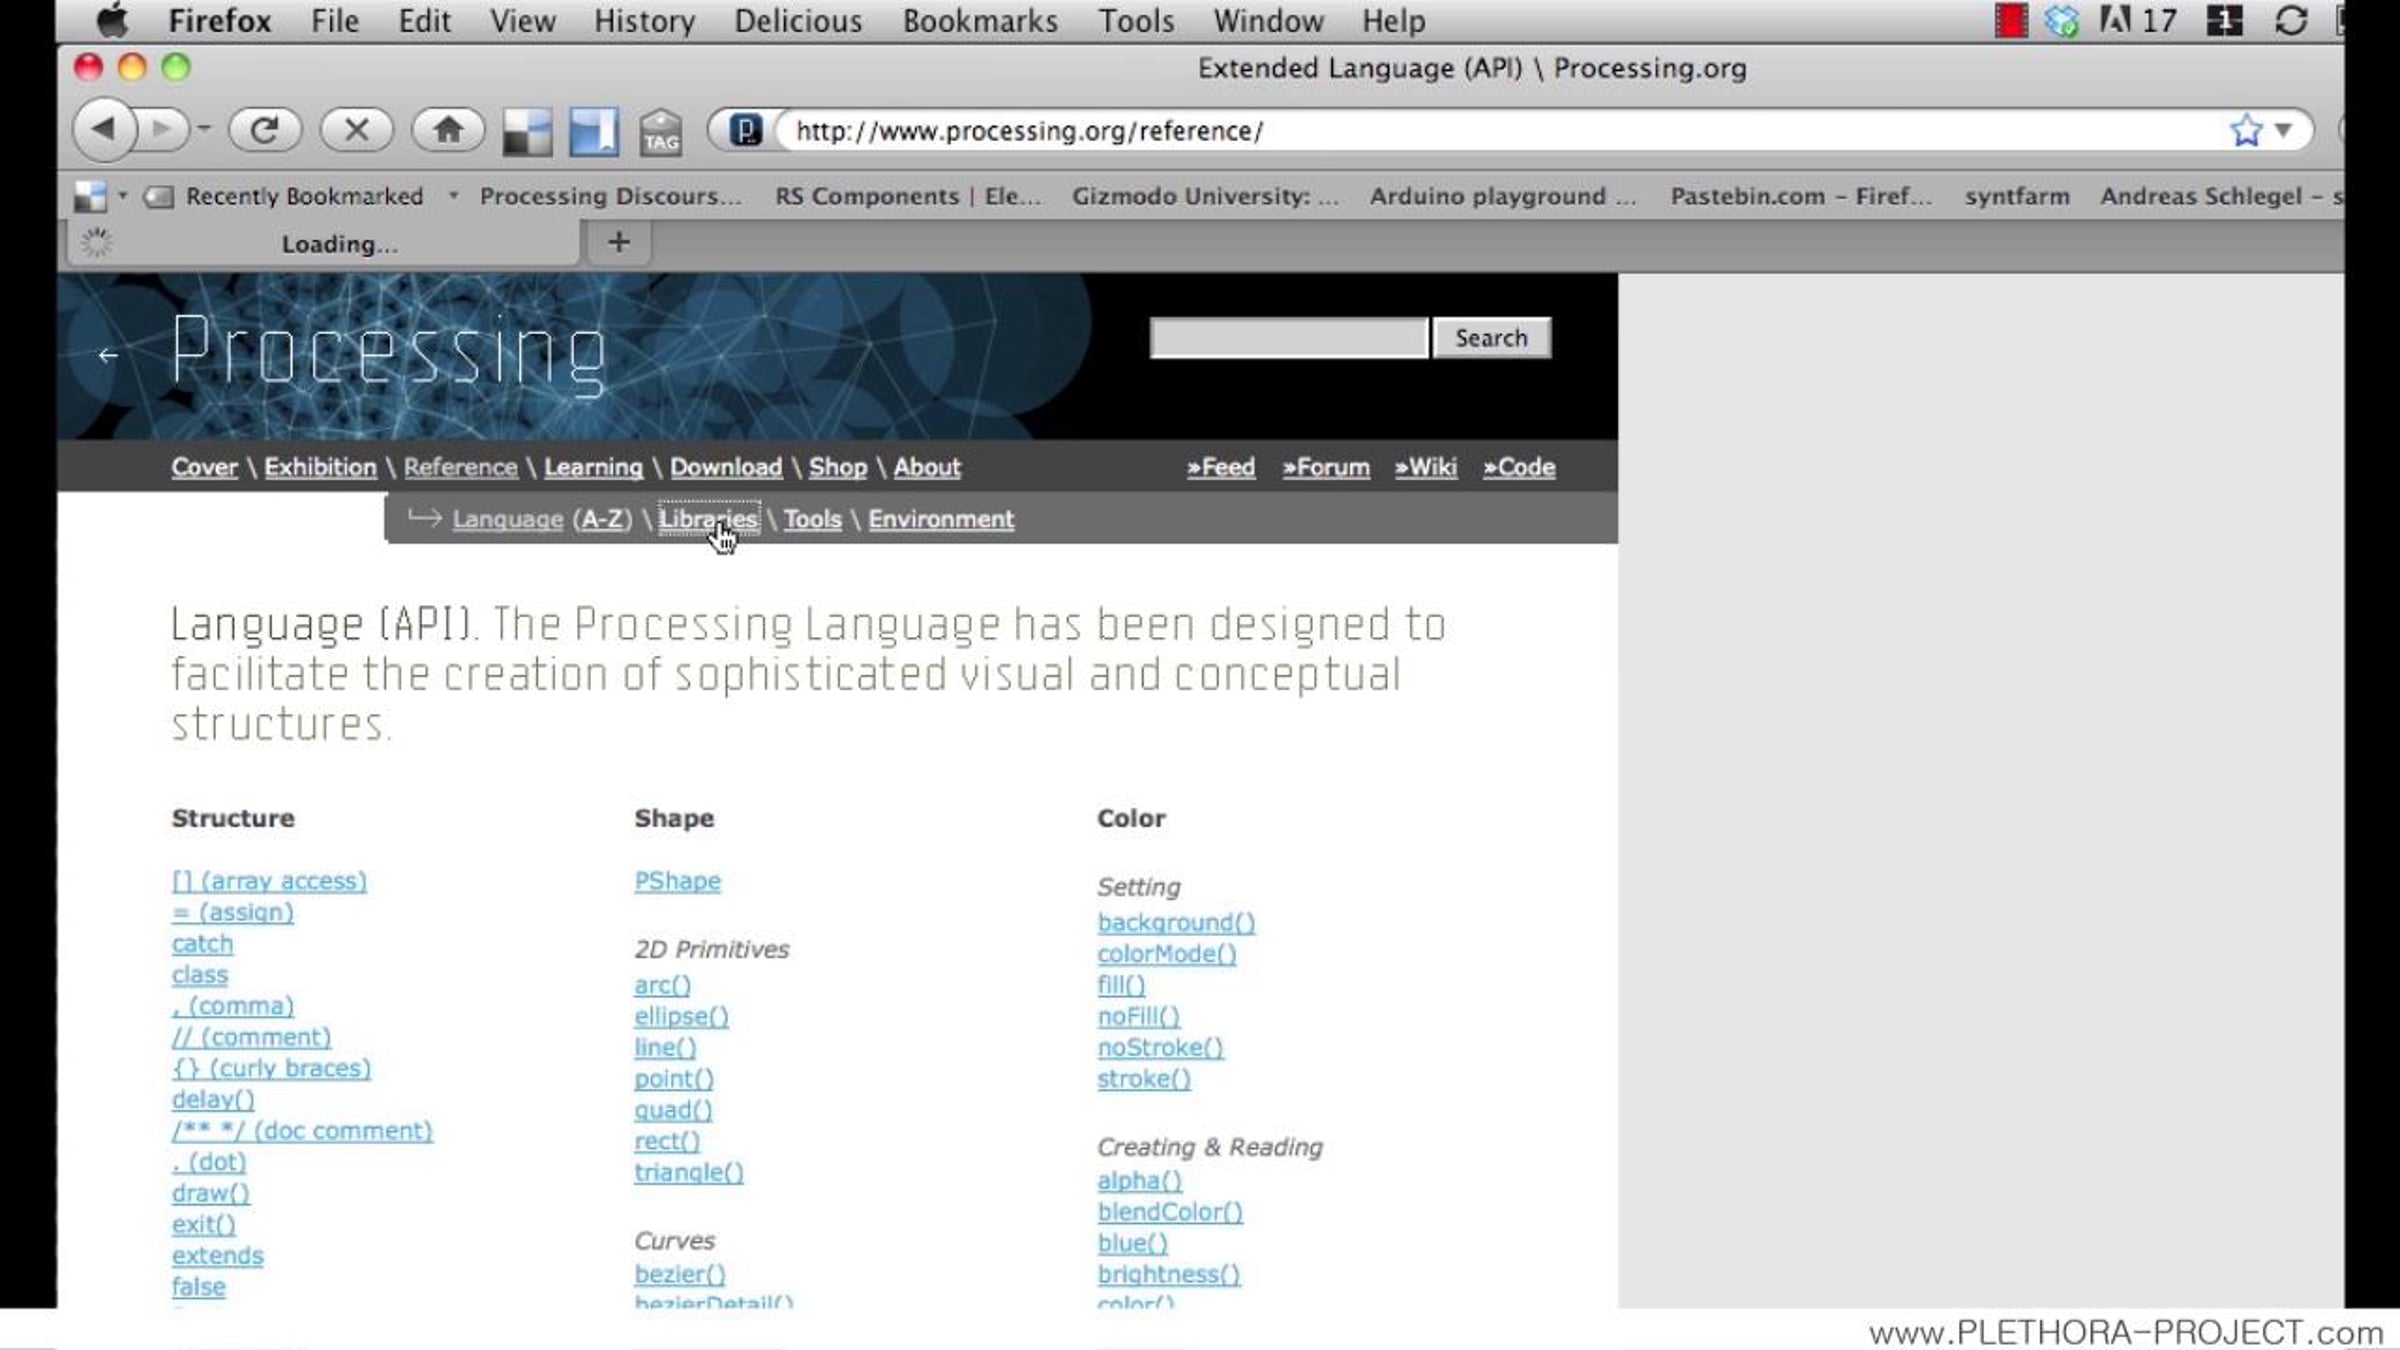
Task: Open back-forward history dropdown arrow
Action: pyautogui.click(x=204, y=128)
